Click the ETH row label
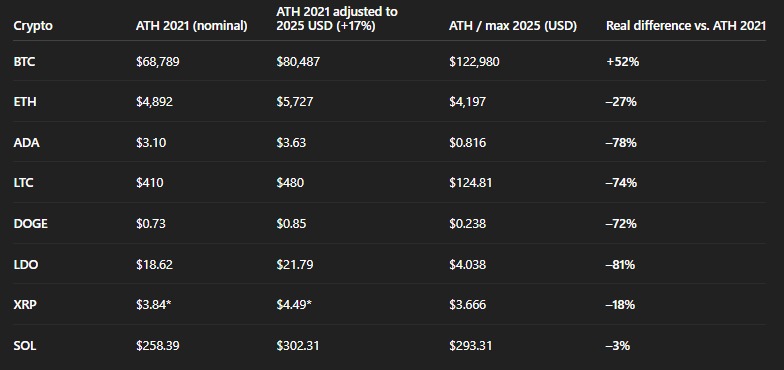 point(25,102)
